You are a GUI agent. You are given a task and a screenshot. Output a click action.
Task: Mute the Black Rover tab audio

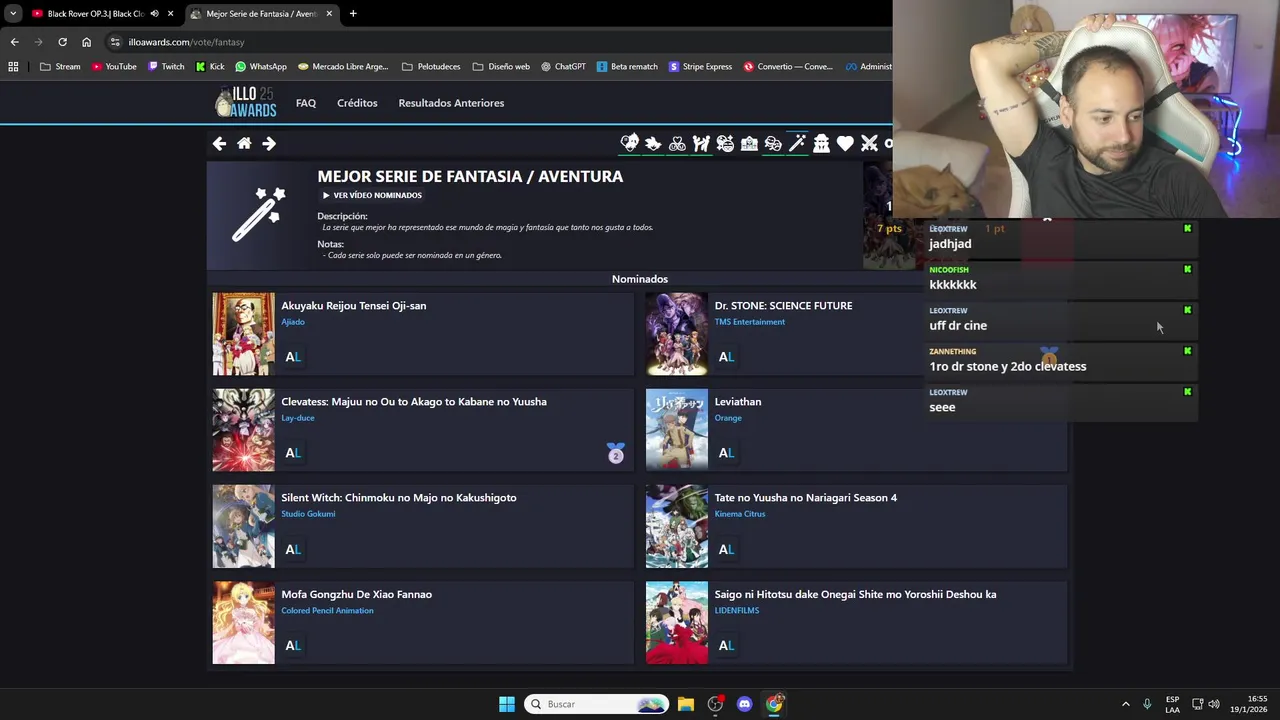(x=154, y=14)
